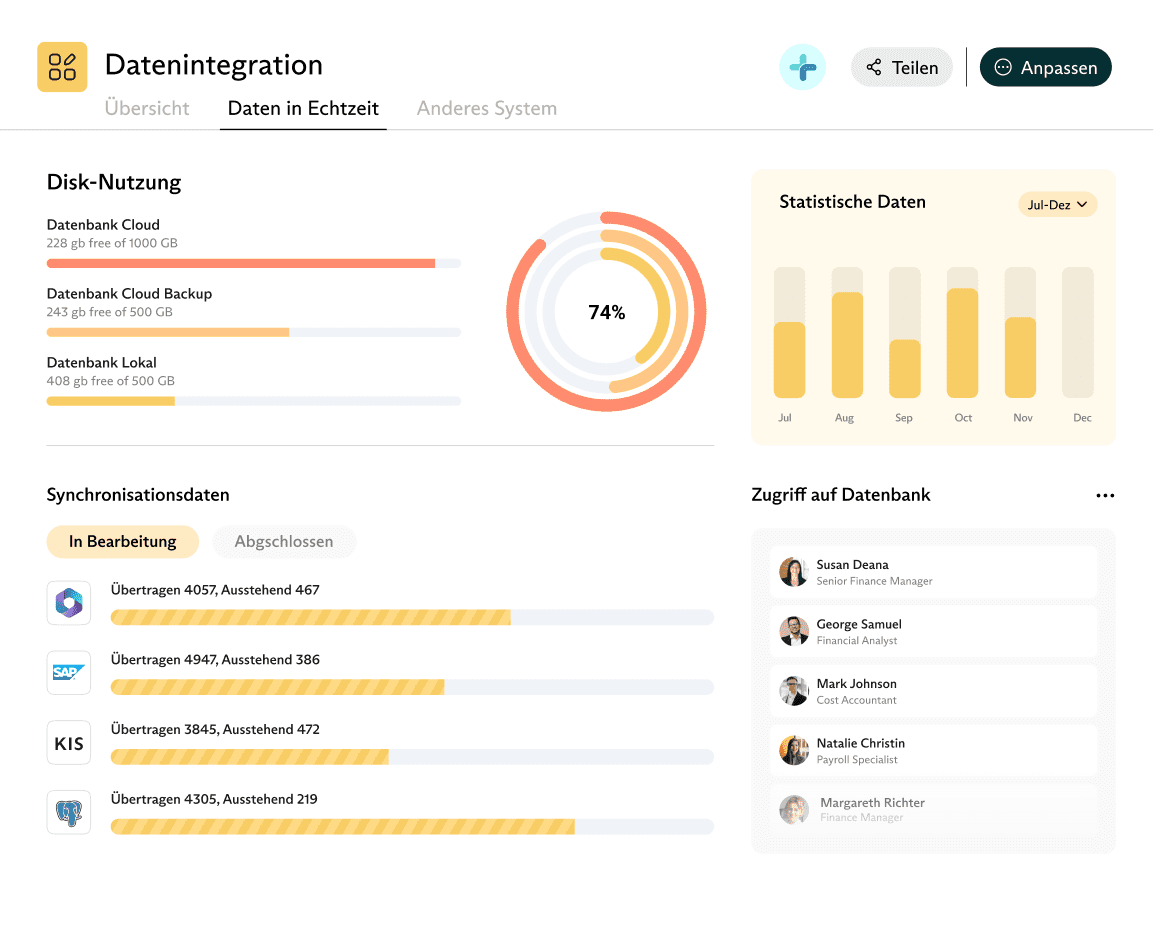This screenshot has width=1154, height=944.
Task: Click the blue plus icon in header
Action: (802, 68)
